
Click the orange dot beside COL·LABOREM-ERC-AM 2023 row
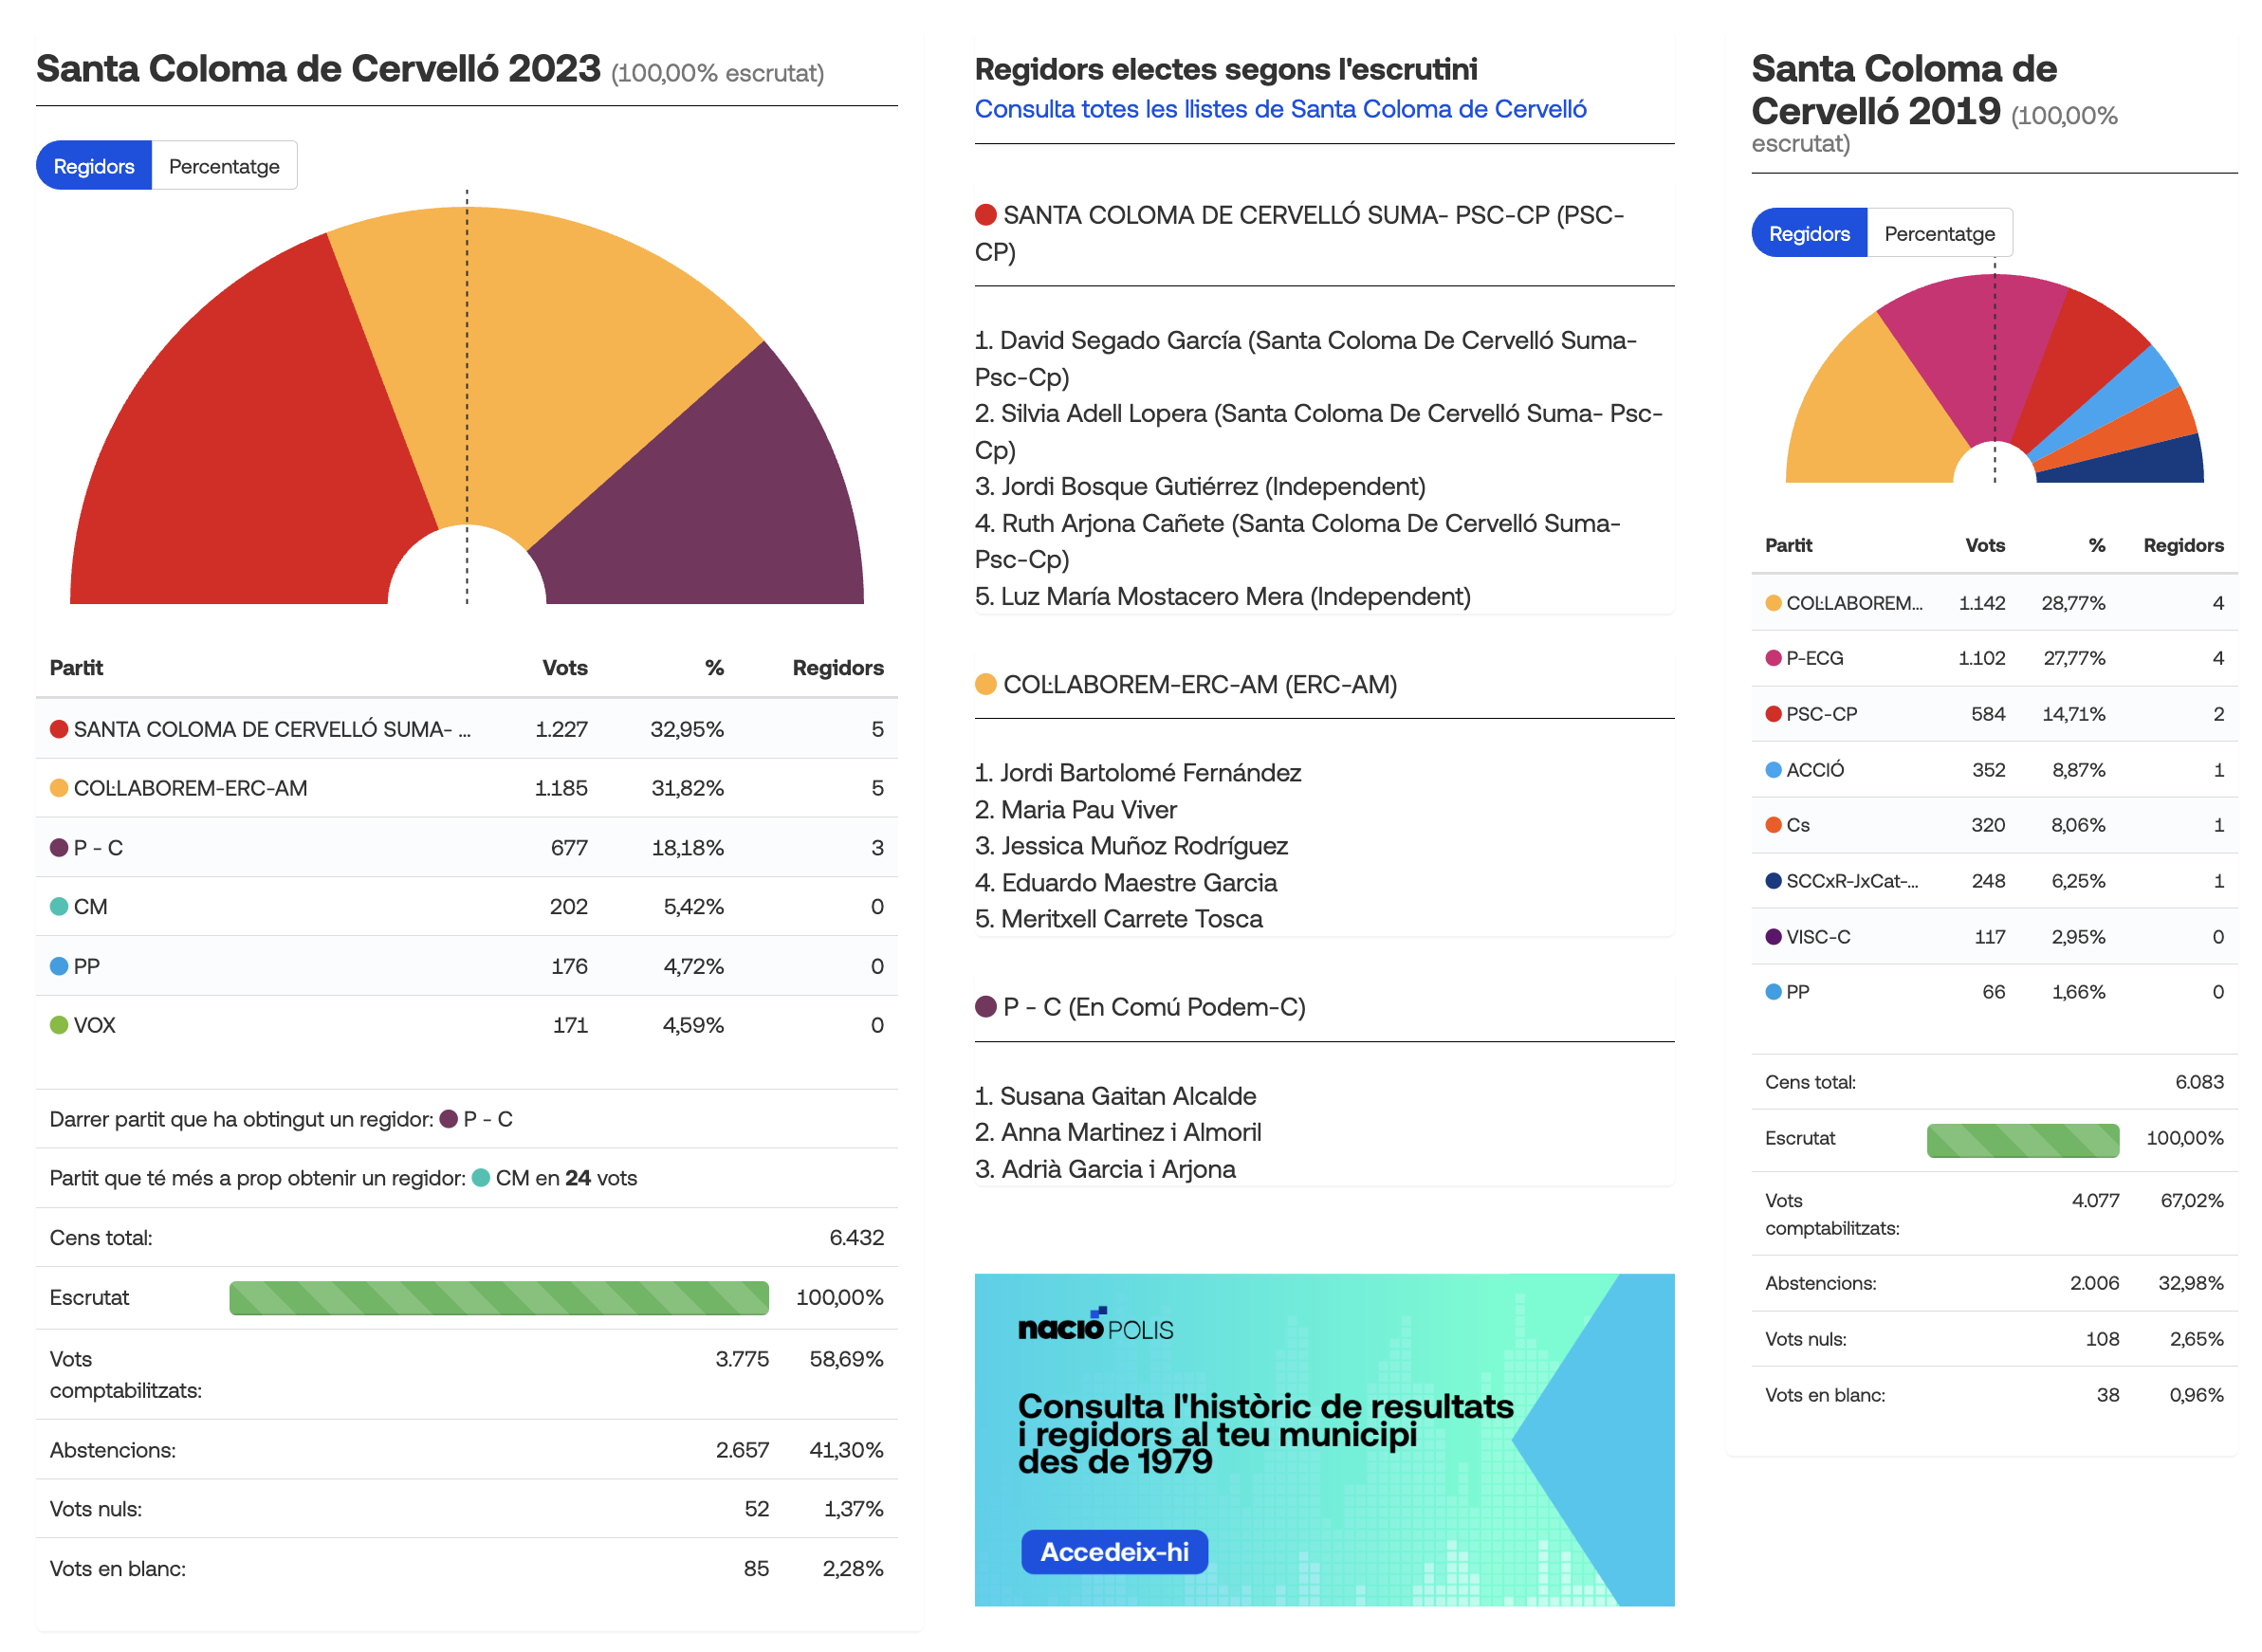click(59, 788)
